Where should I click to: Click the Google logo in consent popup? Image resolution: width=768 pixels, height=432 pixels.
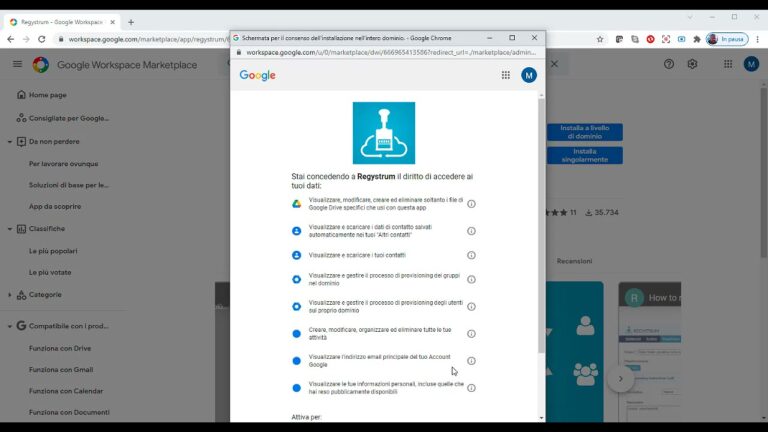pos(258,75)
